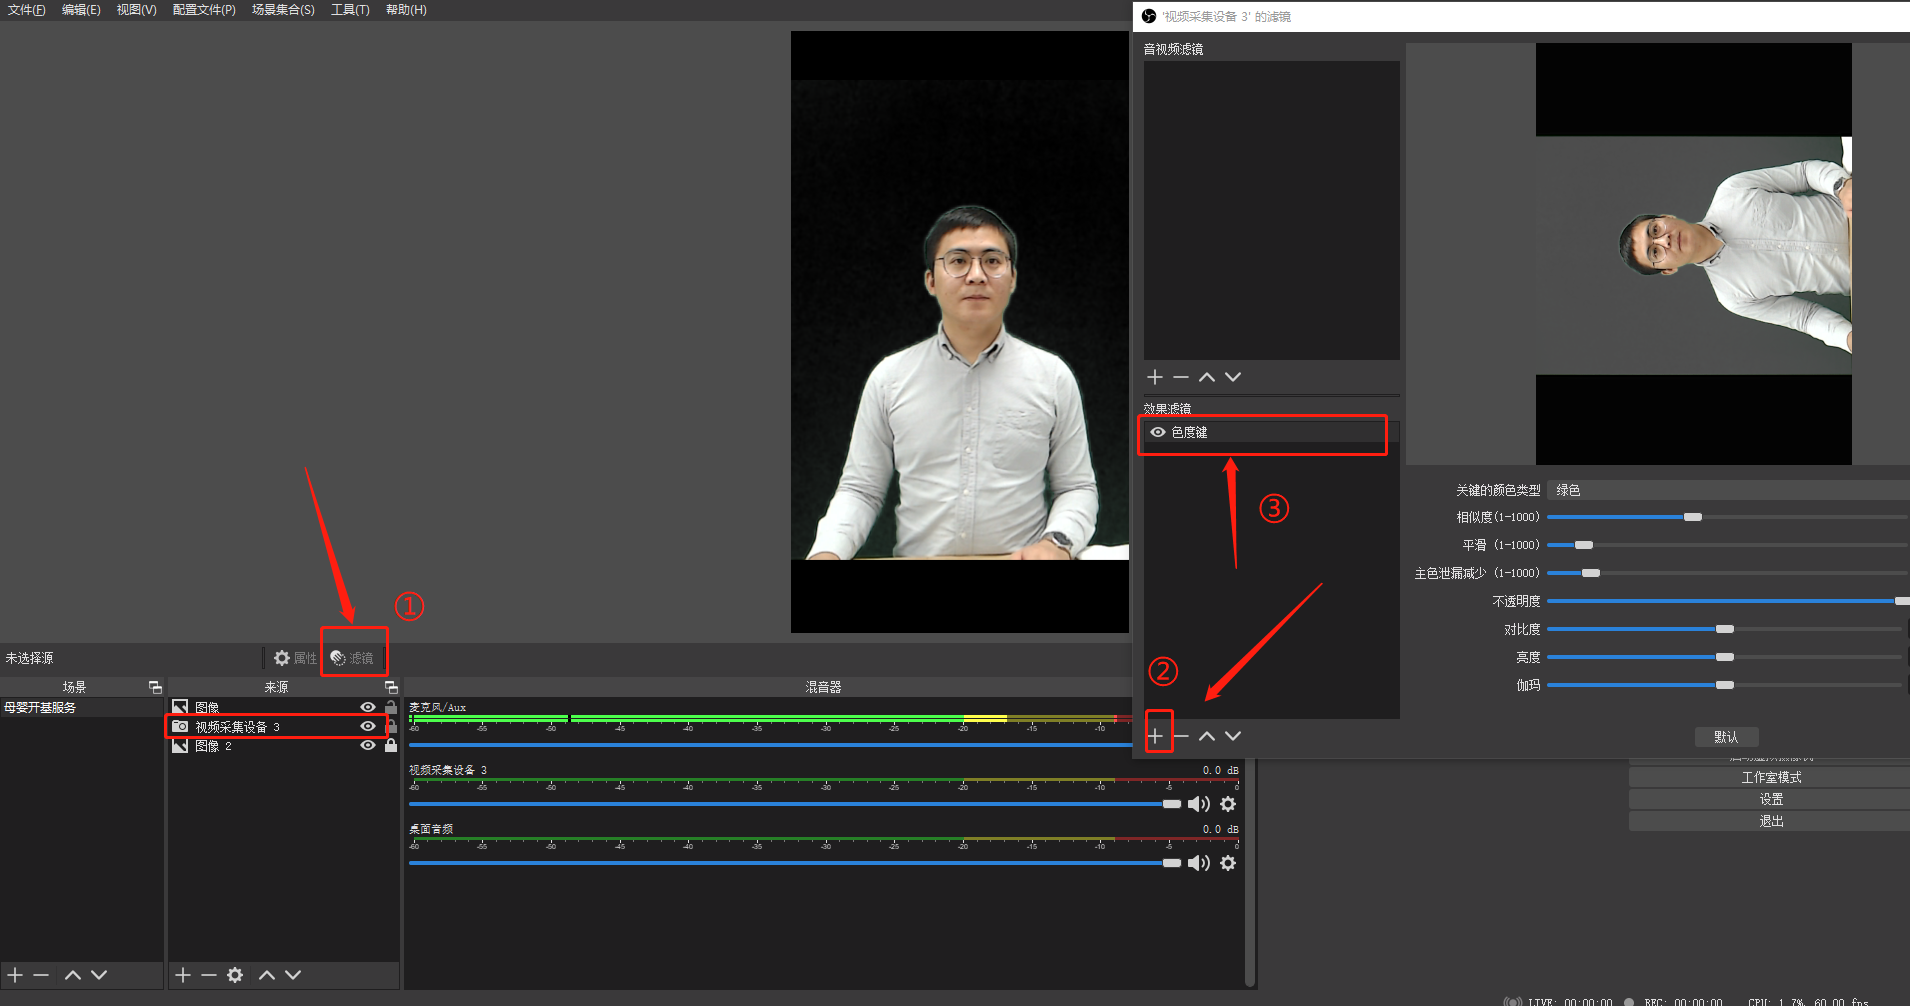Open the mixer gear for 视频采集设备 3
The width and height of the screenshot is (1910, 1006).
[x=1228, y=804]
